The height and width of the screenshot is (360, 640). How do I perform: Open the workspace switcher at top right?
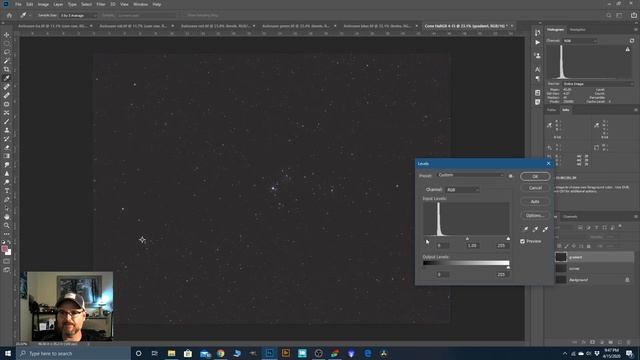pyautogui.click(x=620, y=15)
